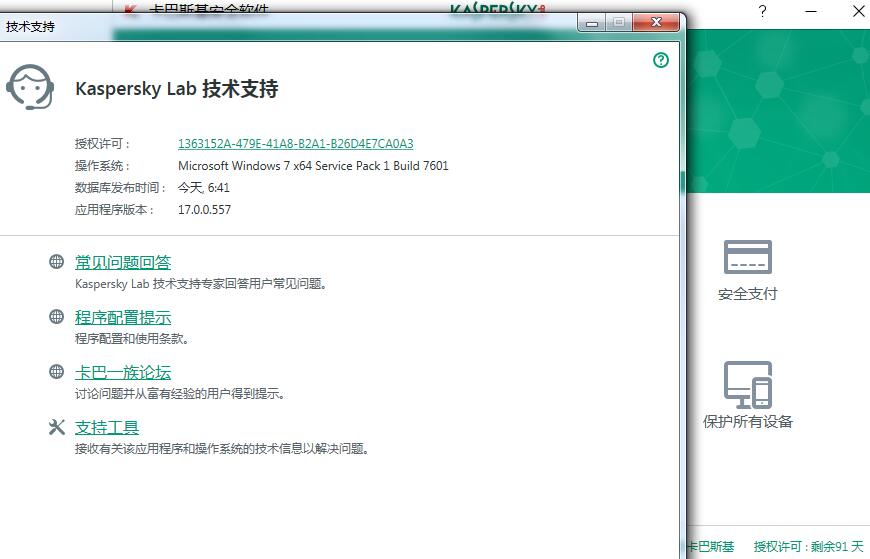Screen dimensions: 870x559
Task: Visit the 卡巴一族论坛 forum link
Action: pos(123,372)
